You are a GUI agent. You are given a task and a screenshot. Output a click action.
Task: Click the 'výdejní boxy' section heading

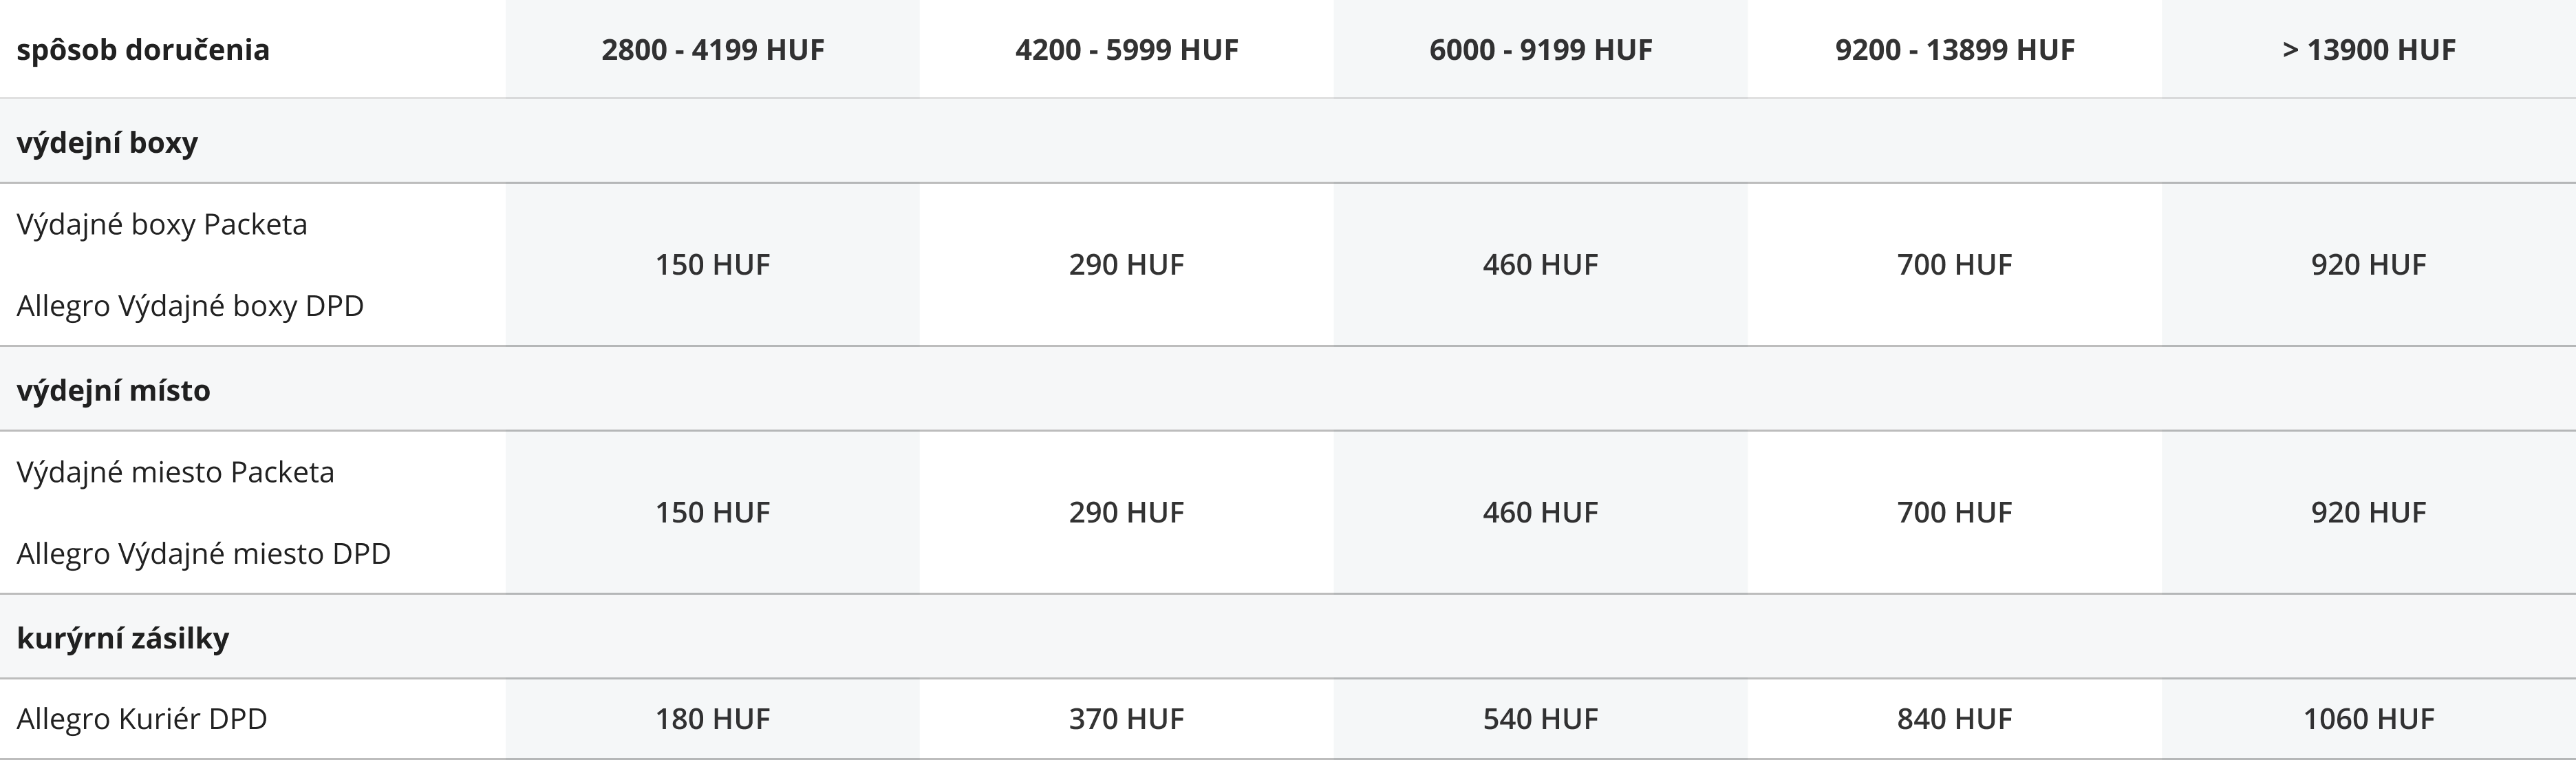107,142
